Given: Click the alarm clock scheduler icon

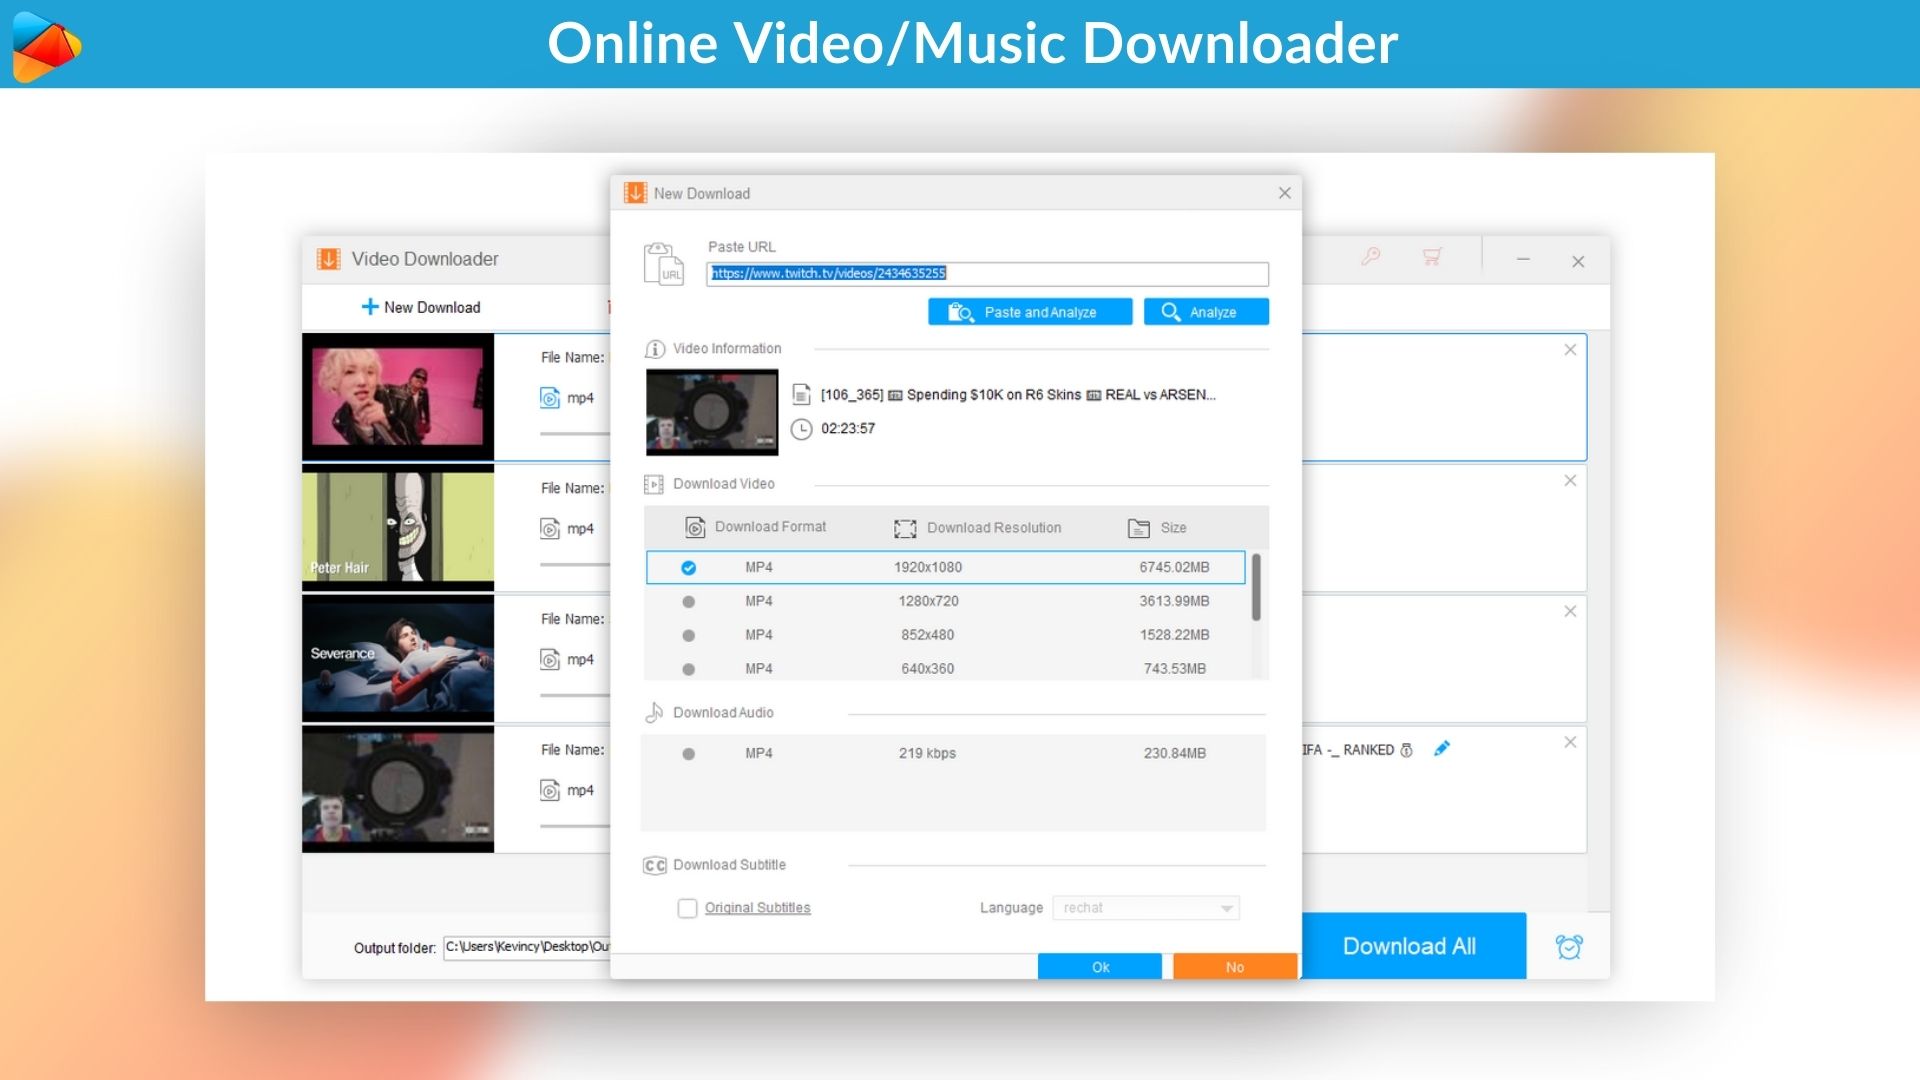Looking at the screenshot, I should pos(1568,946).
